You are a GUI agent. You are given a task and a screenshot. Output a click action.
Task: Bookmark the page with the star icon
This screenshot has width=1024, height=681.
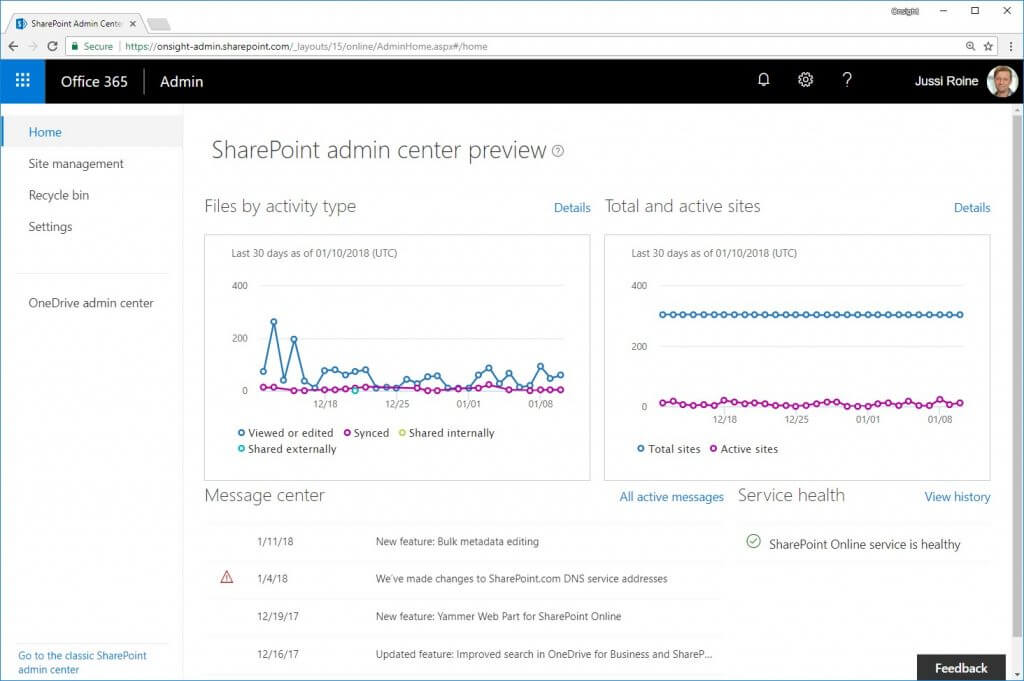(x=987, y=46)
